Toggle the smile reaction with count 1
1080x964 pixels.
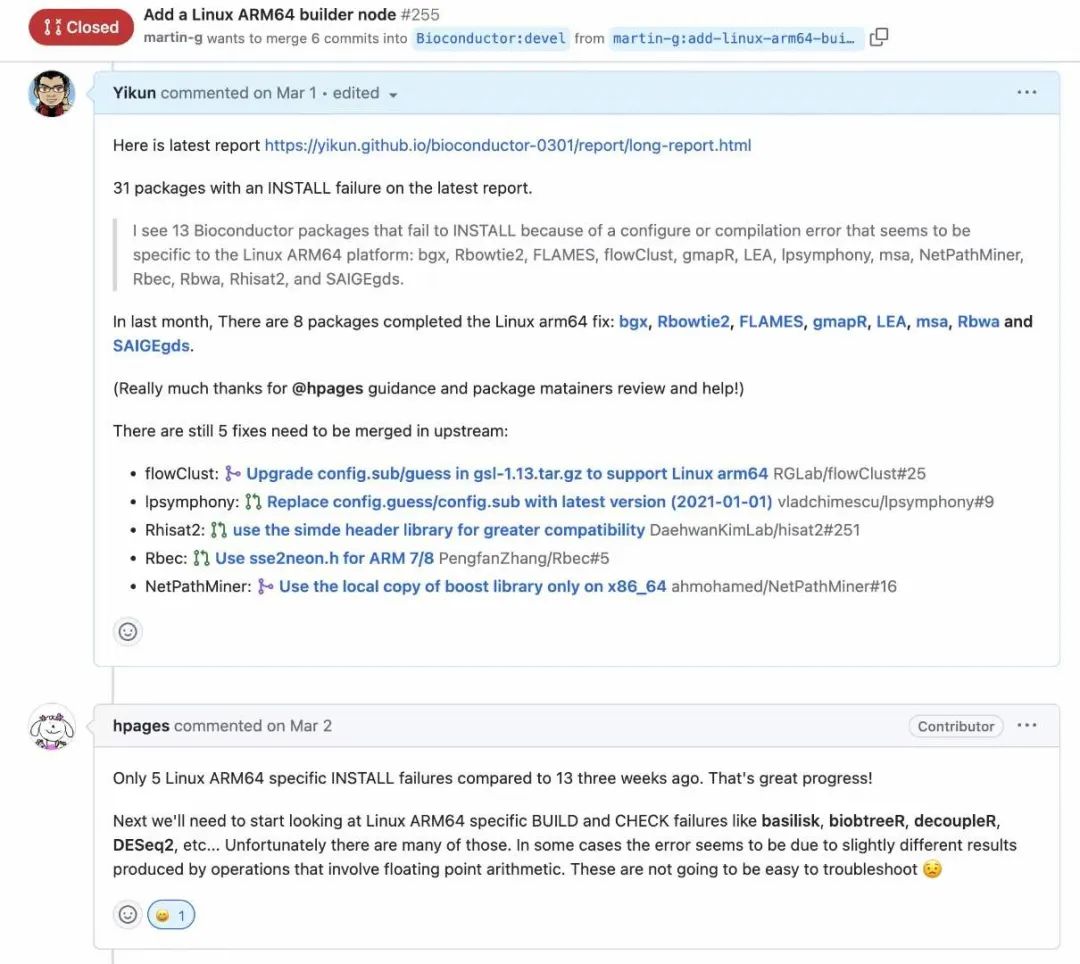(171, 914)
